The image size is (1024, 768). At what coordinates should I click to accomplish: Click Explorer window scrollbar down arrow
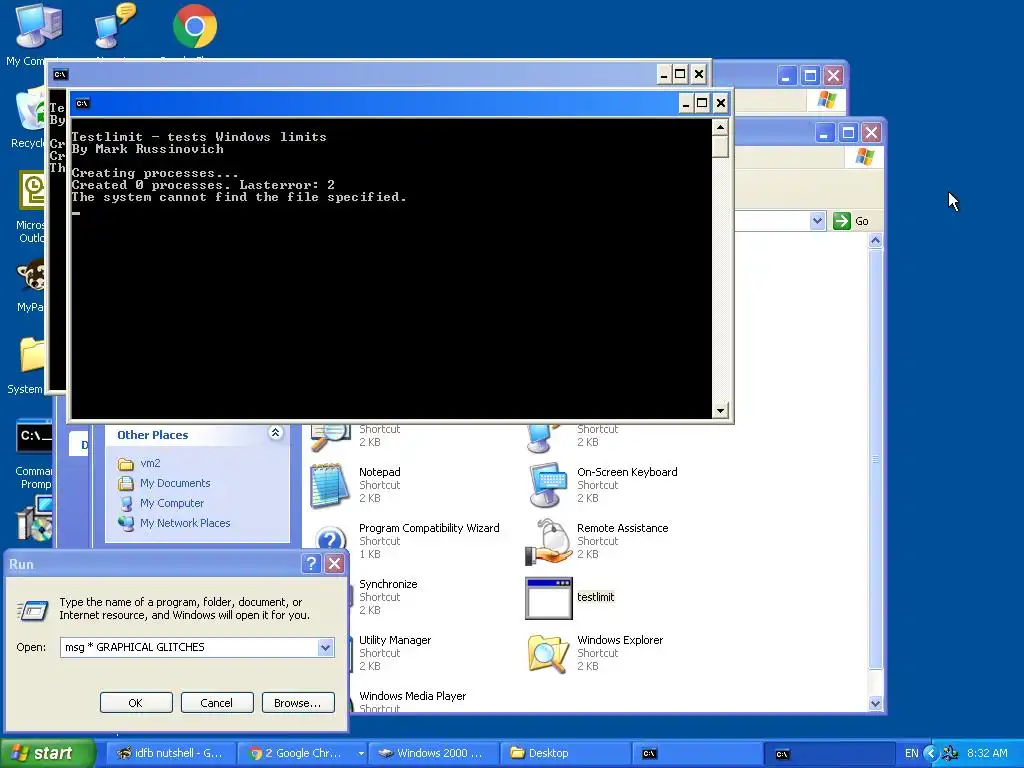point(875,703)
